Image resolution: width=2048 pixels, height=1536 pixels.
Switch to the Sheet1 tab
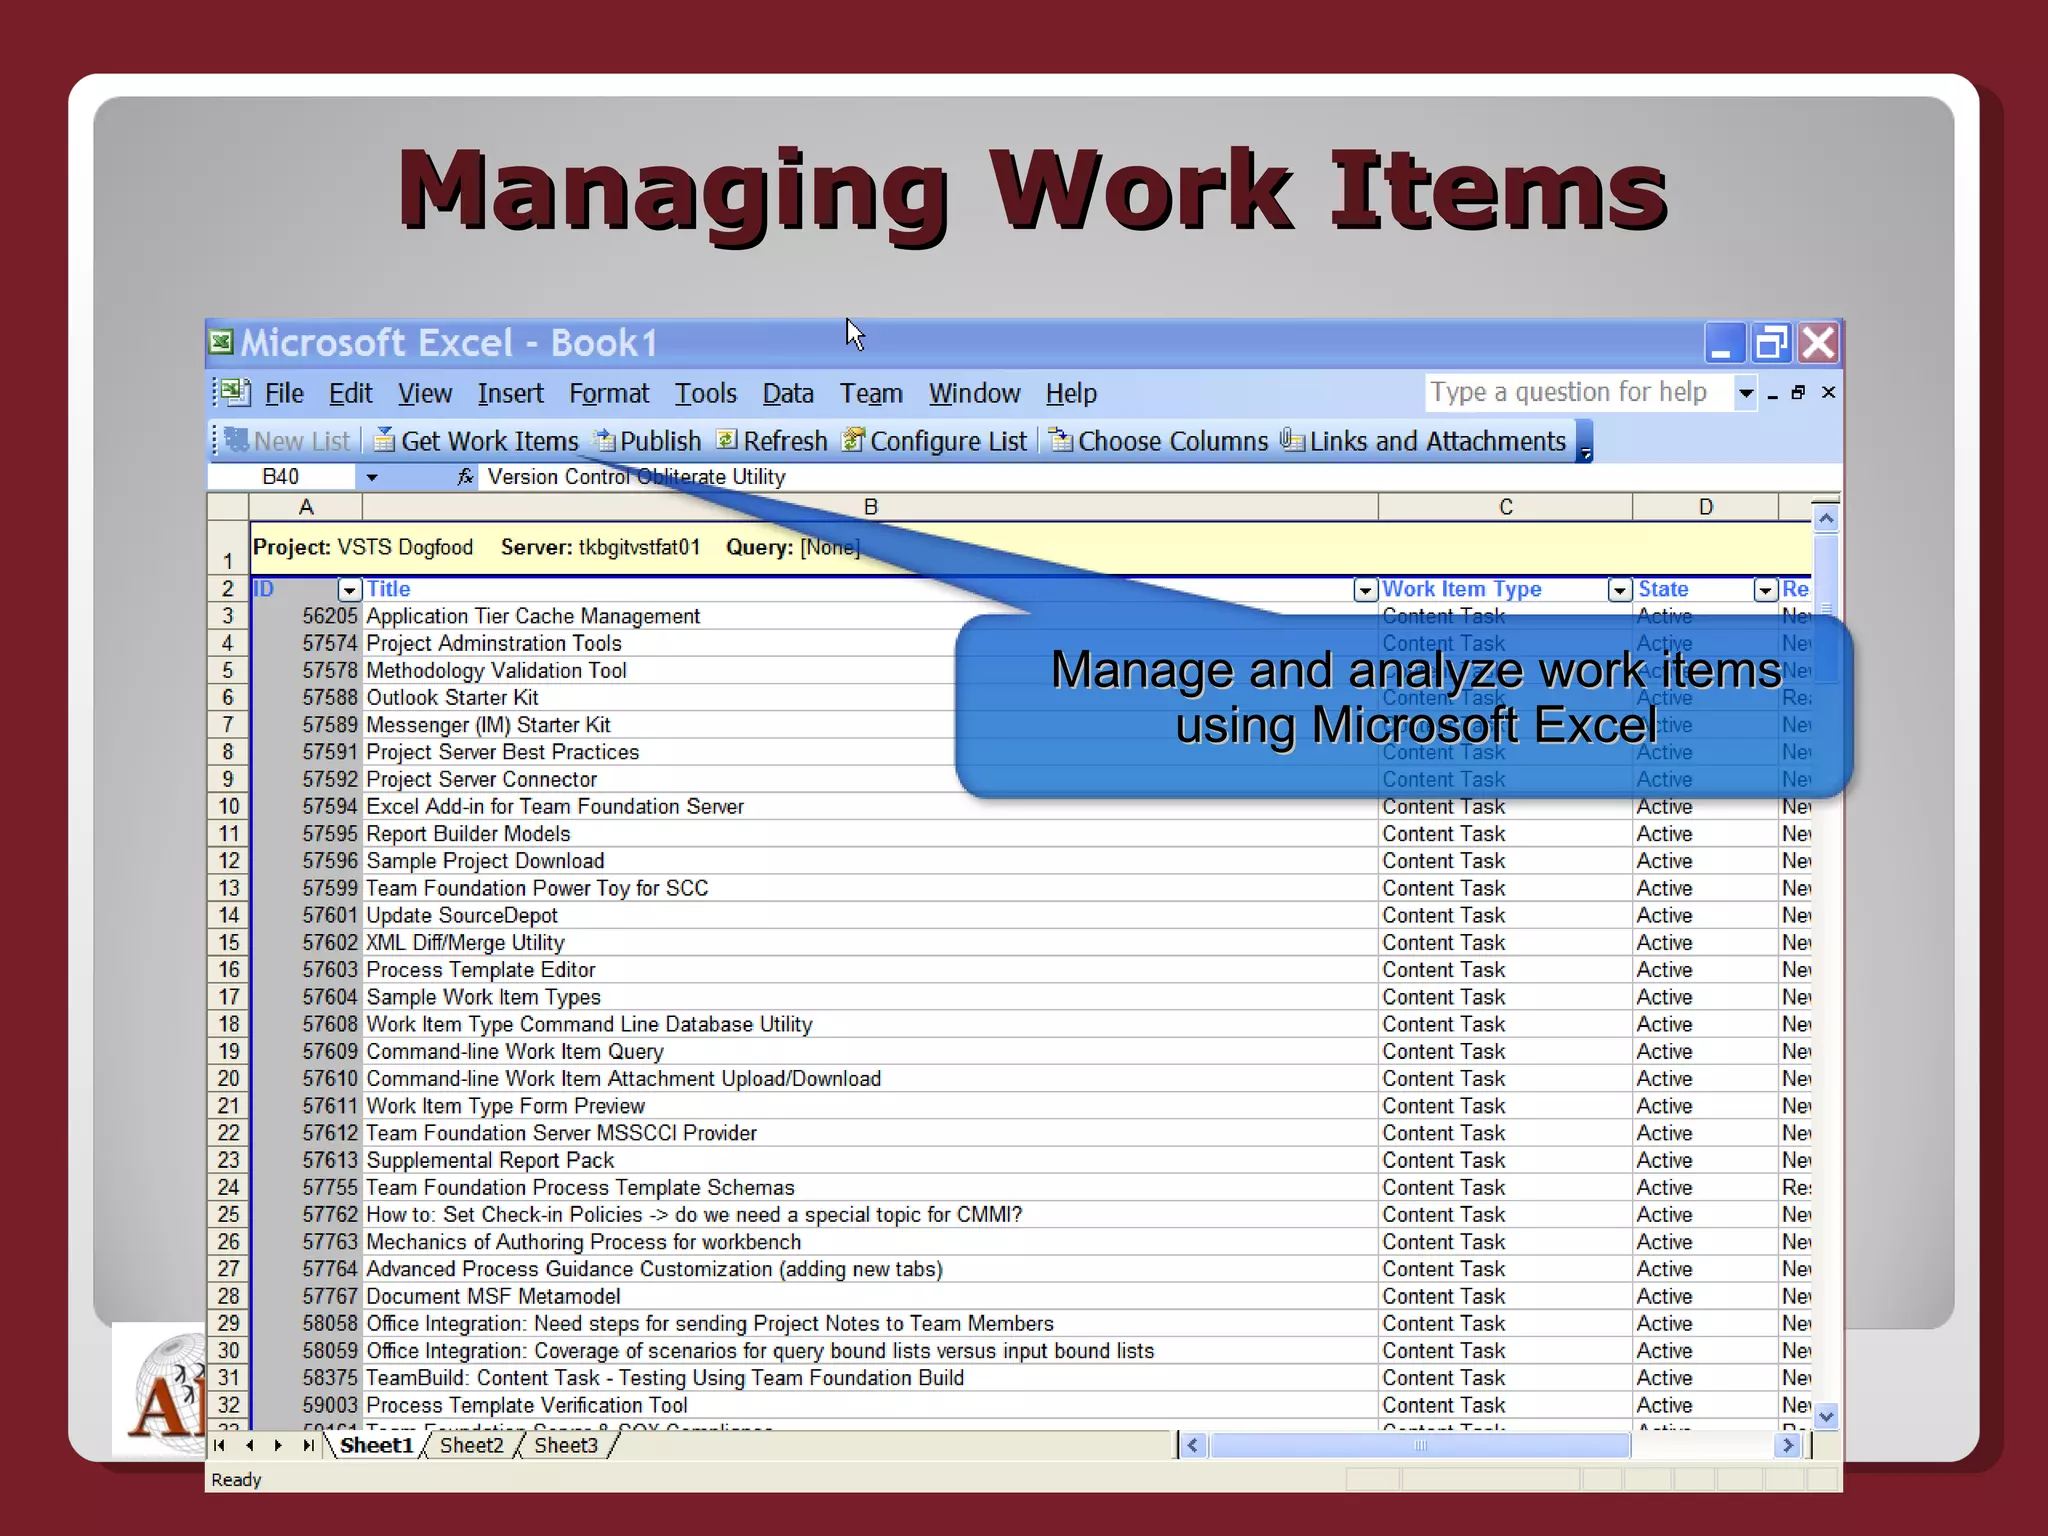377,1445
